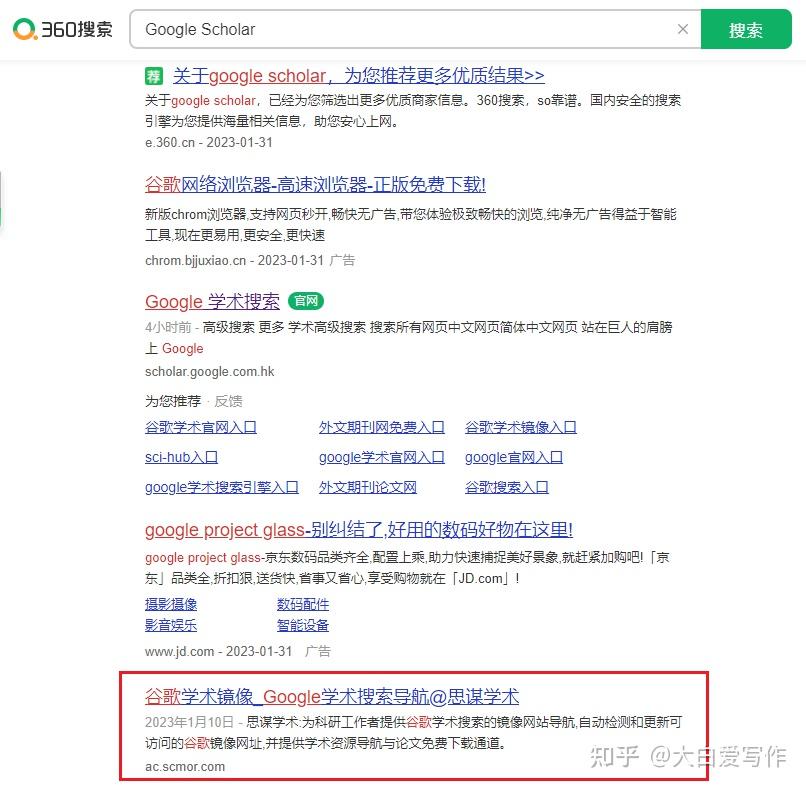Open 智能设备 sublink under JD ad
The image size is (806, 789).
pyautogui.click(x=303, y=625)
